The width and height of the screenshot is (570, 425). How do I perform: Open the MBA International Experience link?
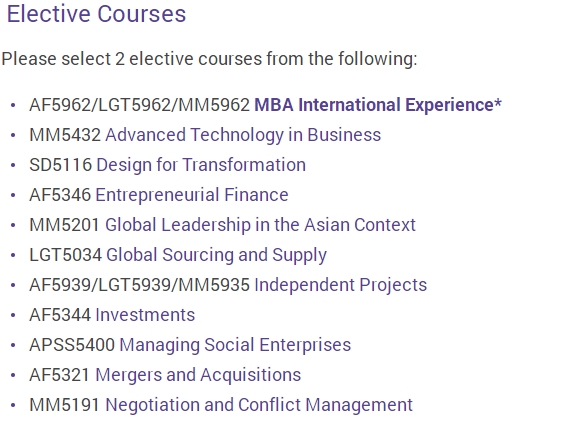378,105
